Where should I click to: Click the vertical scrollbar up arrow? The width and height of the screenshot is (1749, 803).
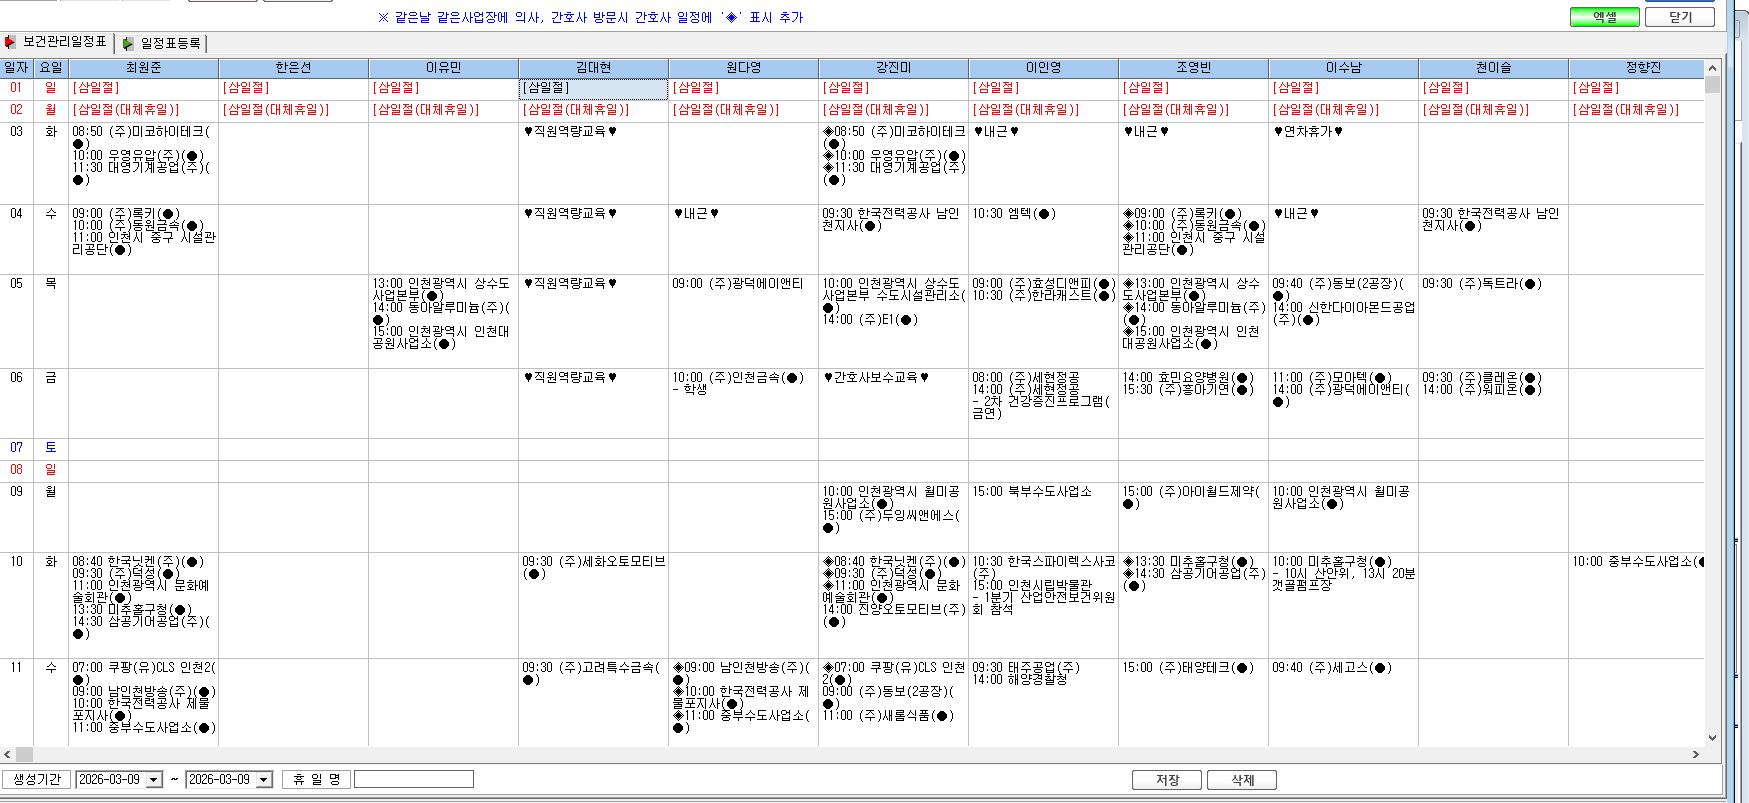(x=1712, y=68)
